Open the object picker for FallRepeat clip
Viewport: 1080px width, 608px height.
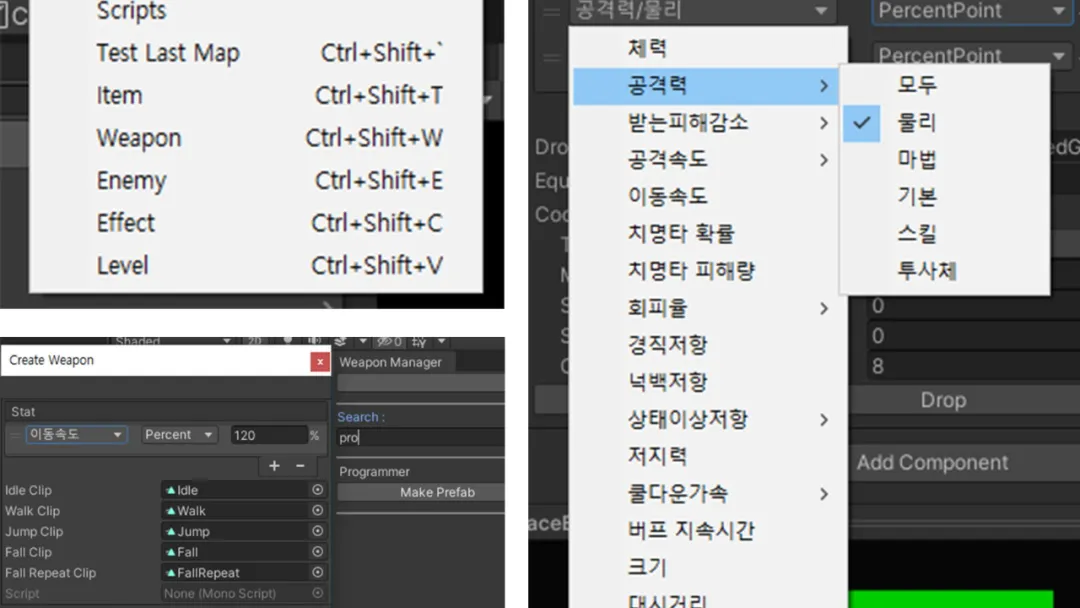click(319, 572)
